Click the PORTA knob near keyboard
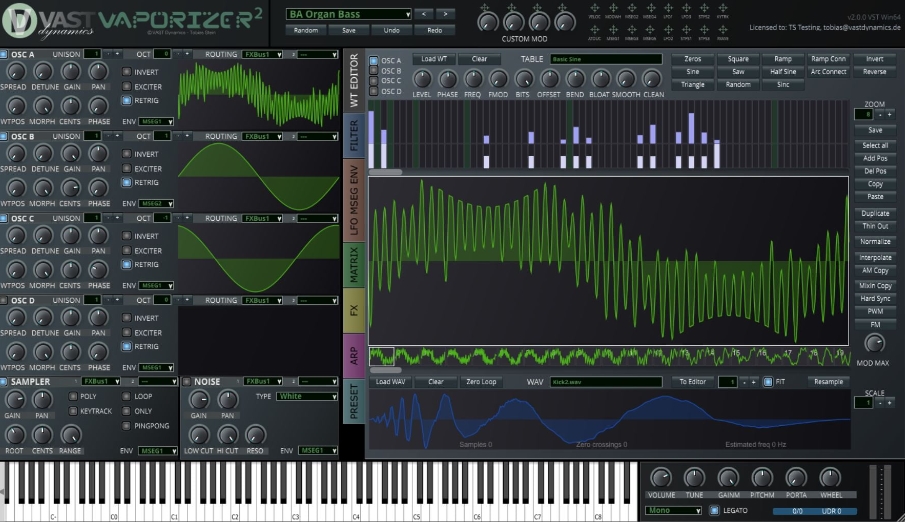 tap(796, 478)
